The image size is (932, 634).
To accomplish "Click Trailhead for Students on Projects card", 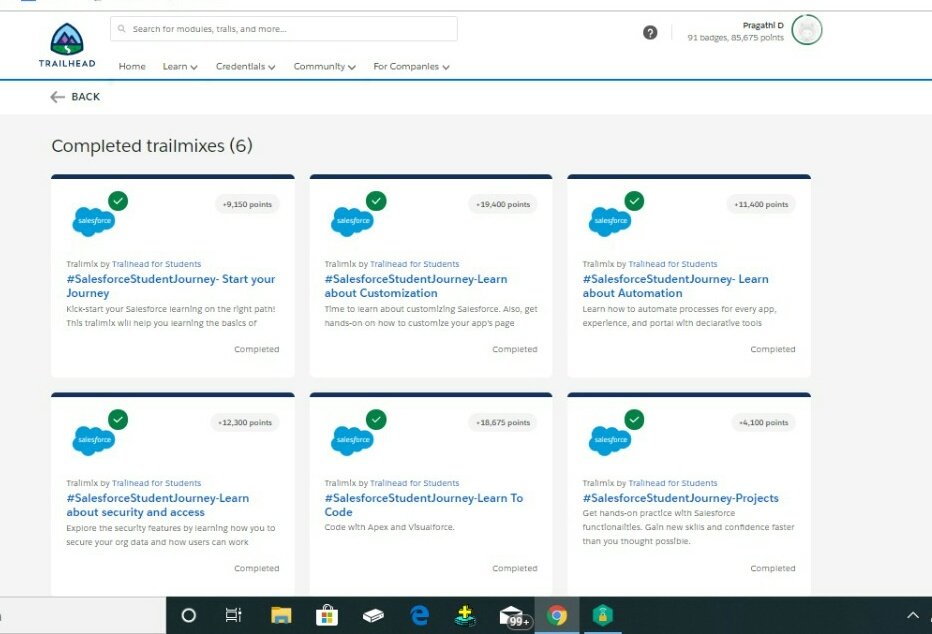I will tap(673, 483).
